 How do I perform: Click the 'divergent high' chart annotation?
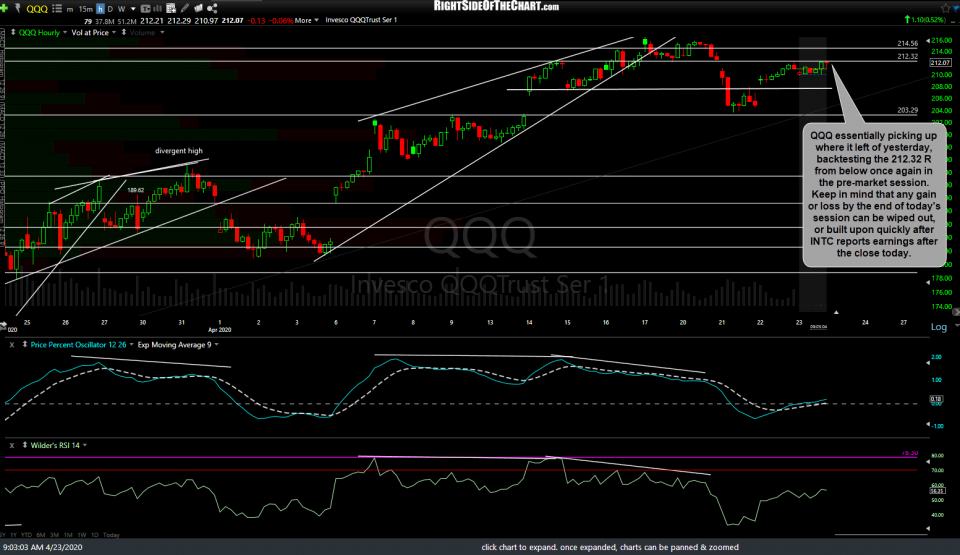pos(179,151)
